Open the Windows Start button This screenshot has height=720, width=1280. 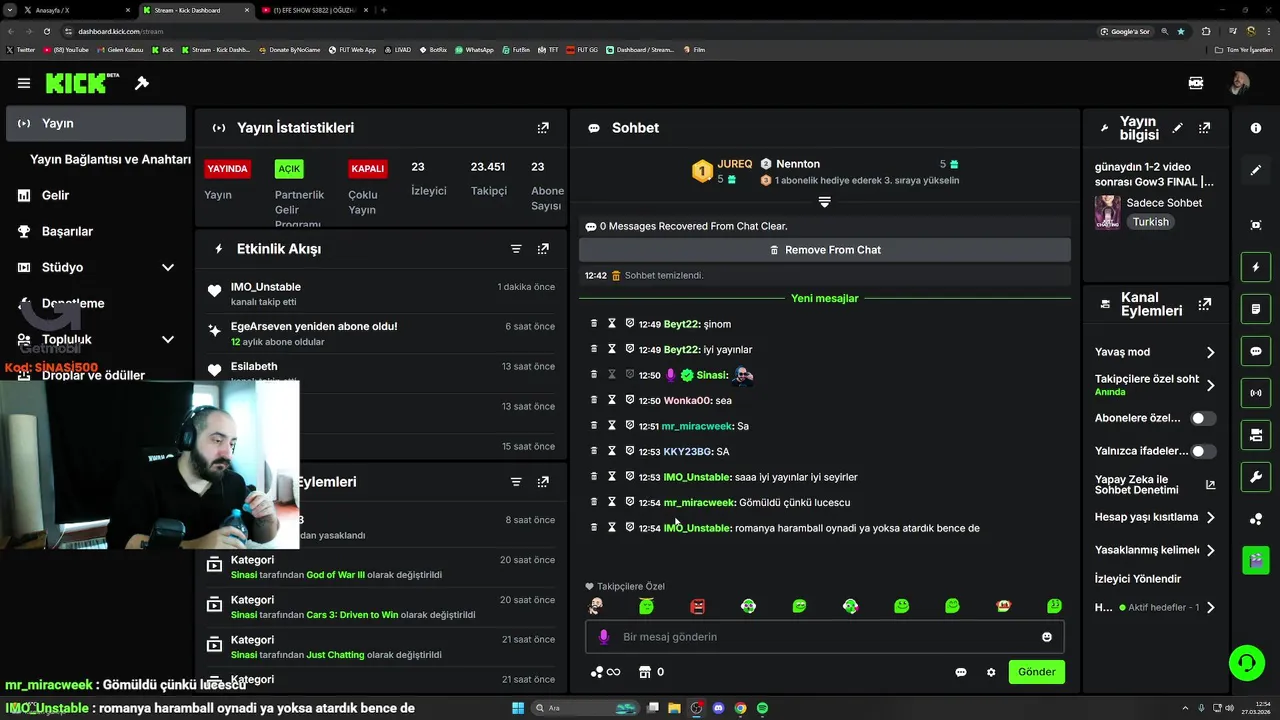click(x=518, y=708)
